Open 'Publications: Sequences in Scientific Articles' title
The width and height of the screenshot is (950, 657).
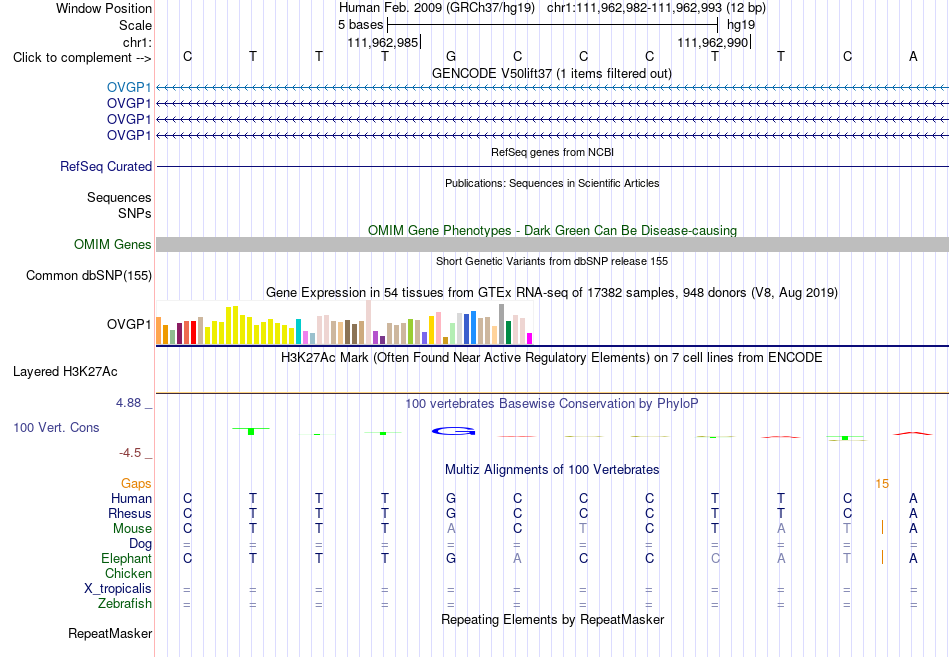pos(552,183)
